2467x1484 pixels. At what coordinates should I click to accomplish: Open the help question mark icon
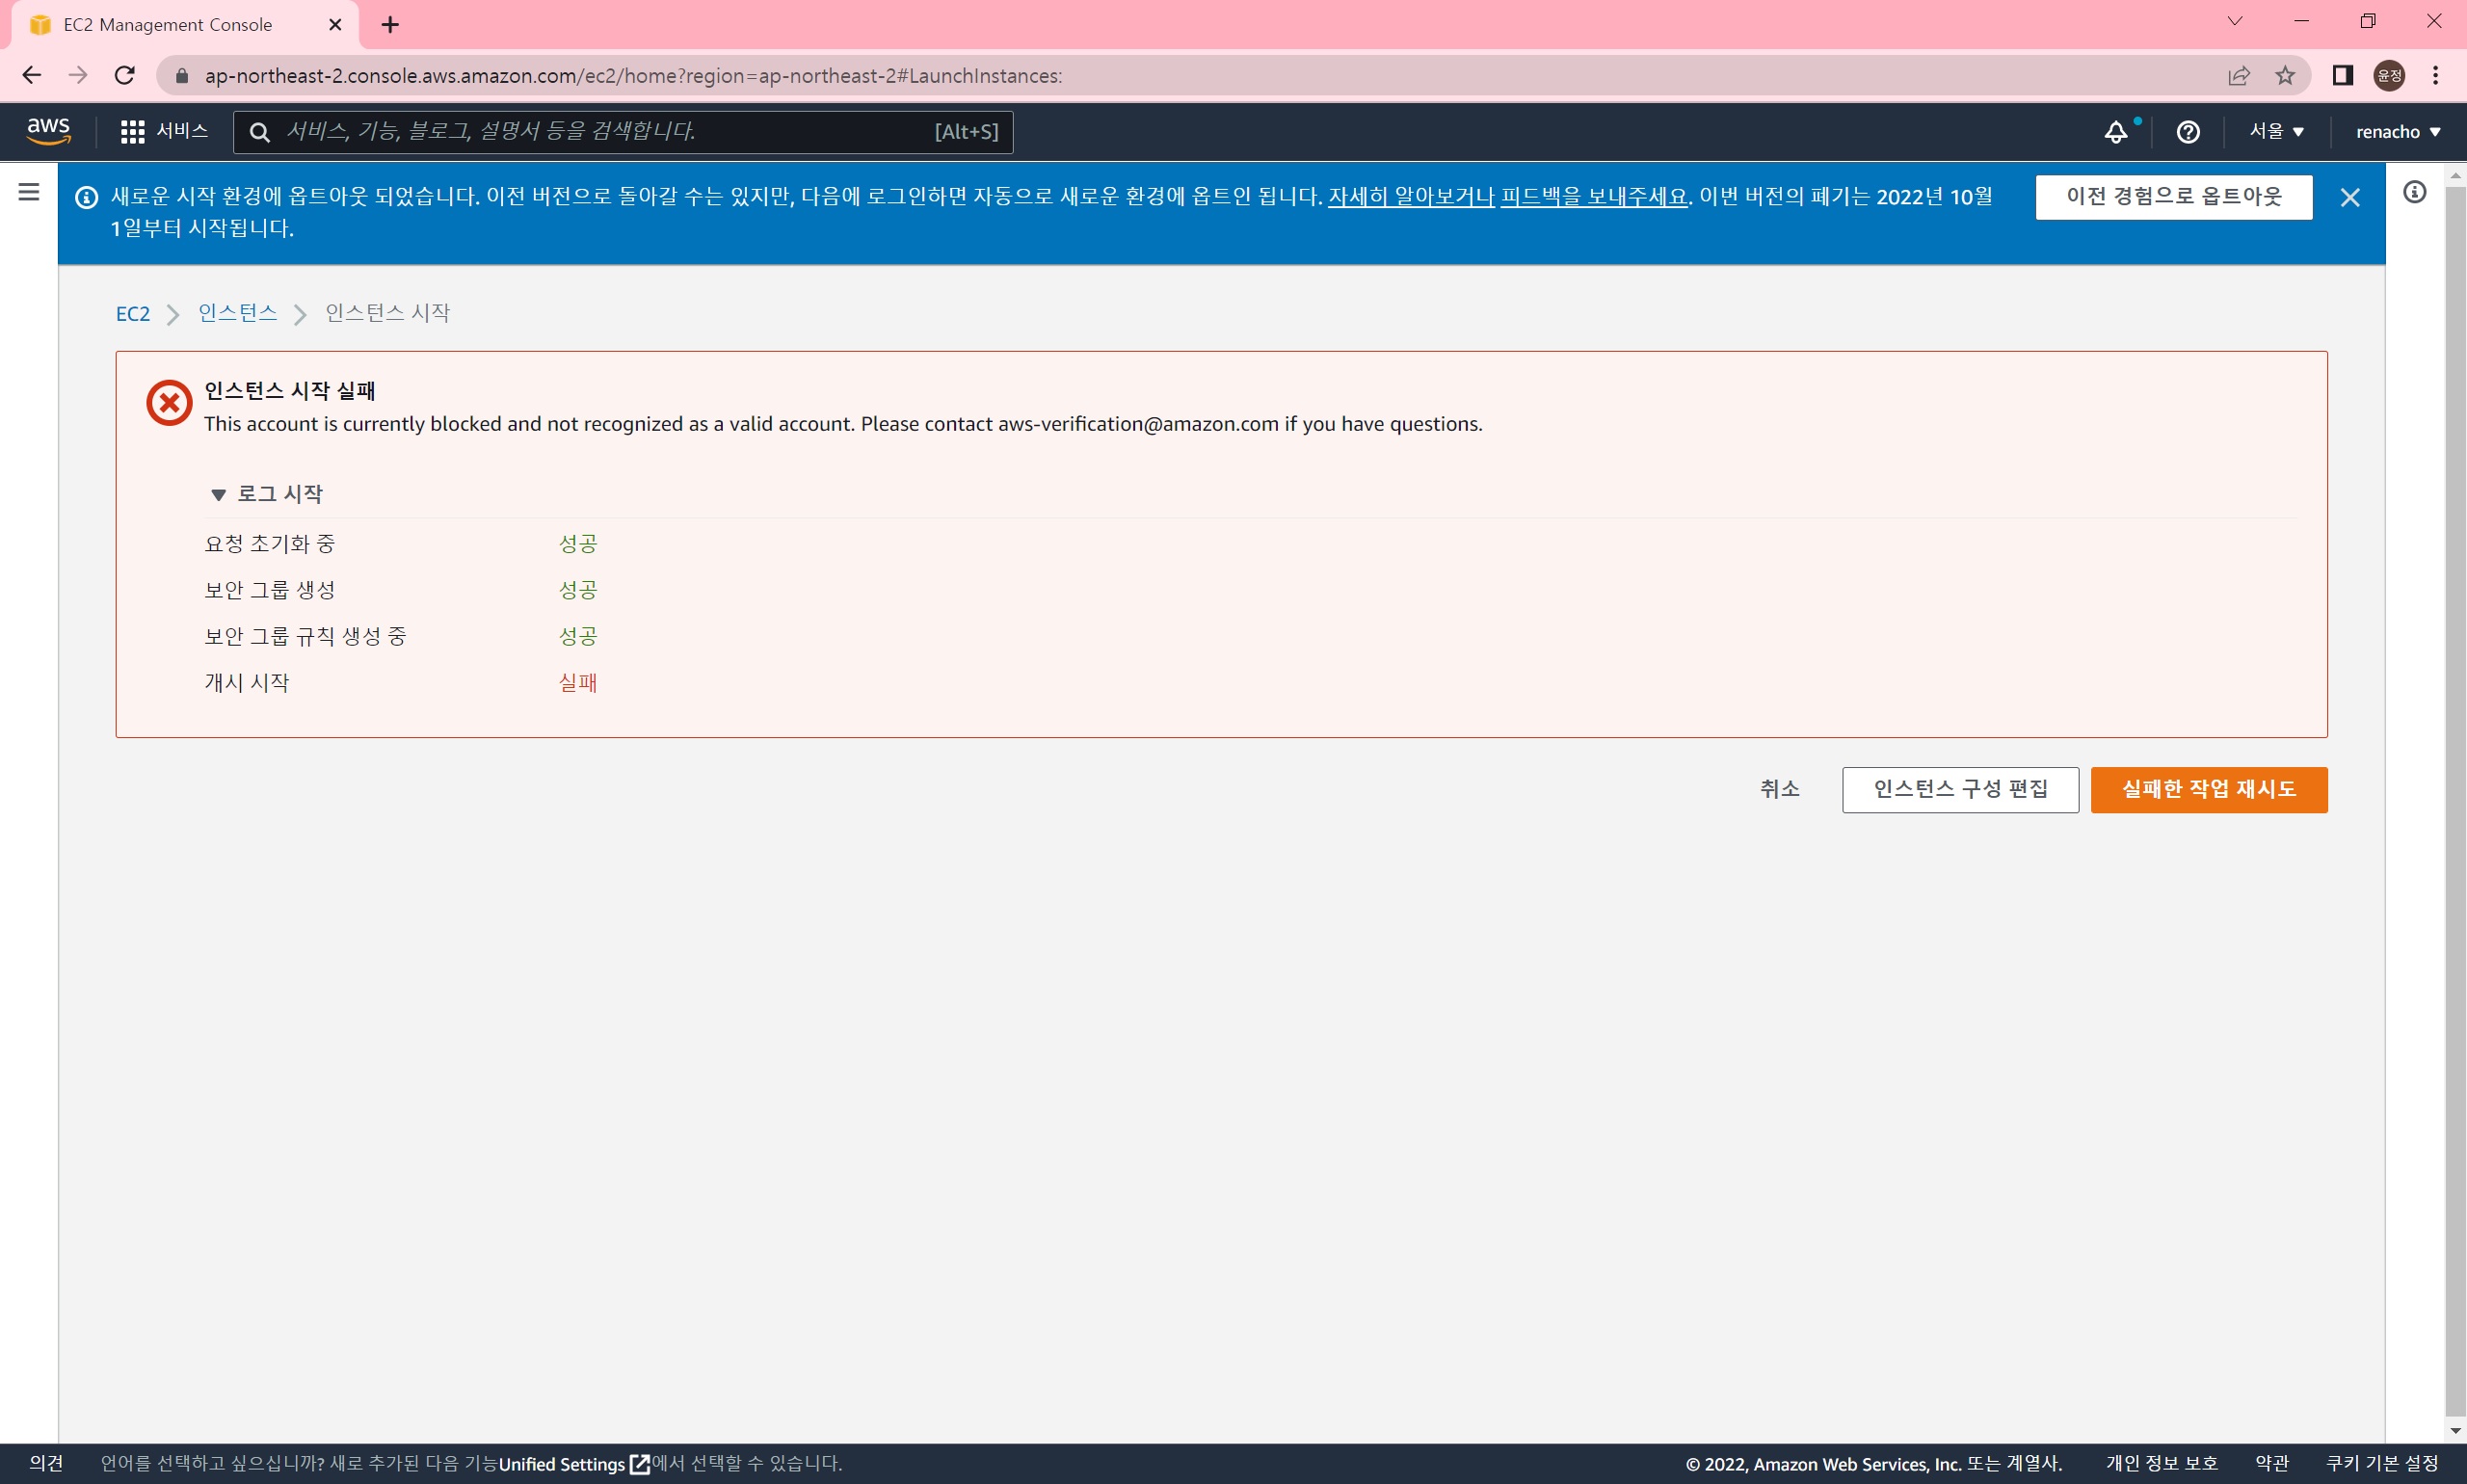[2188, 132]
